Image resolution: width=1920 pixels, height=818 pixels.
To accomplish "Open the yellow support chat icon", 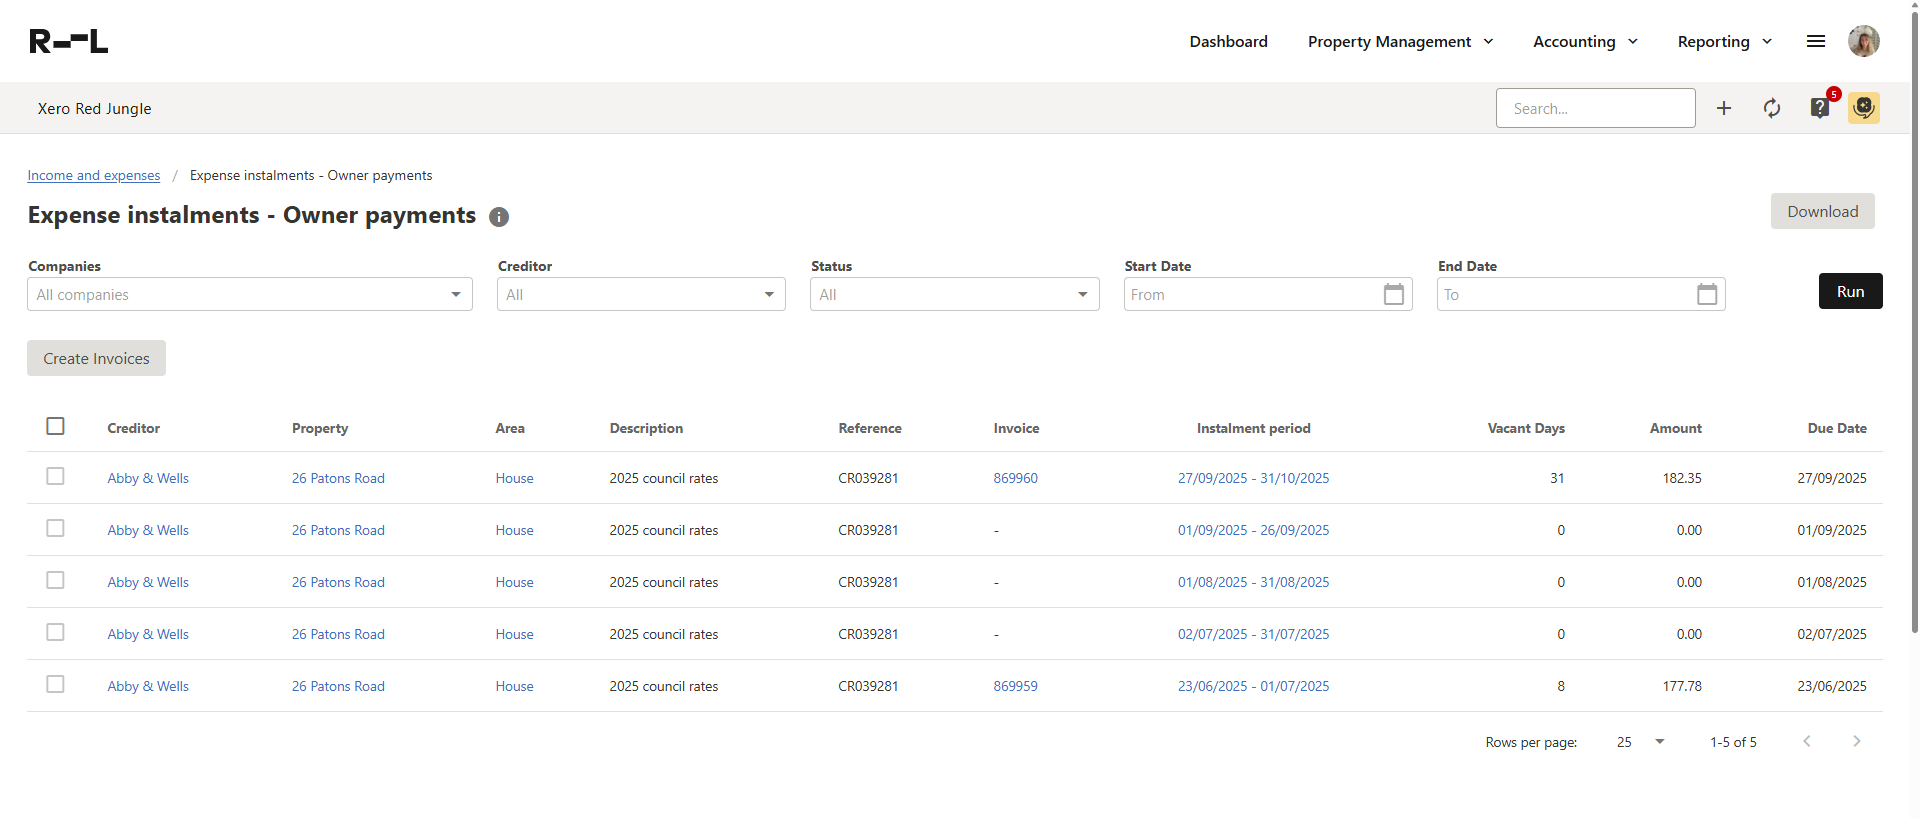I will 1863,108.
